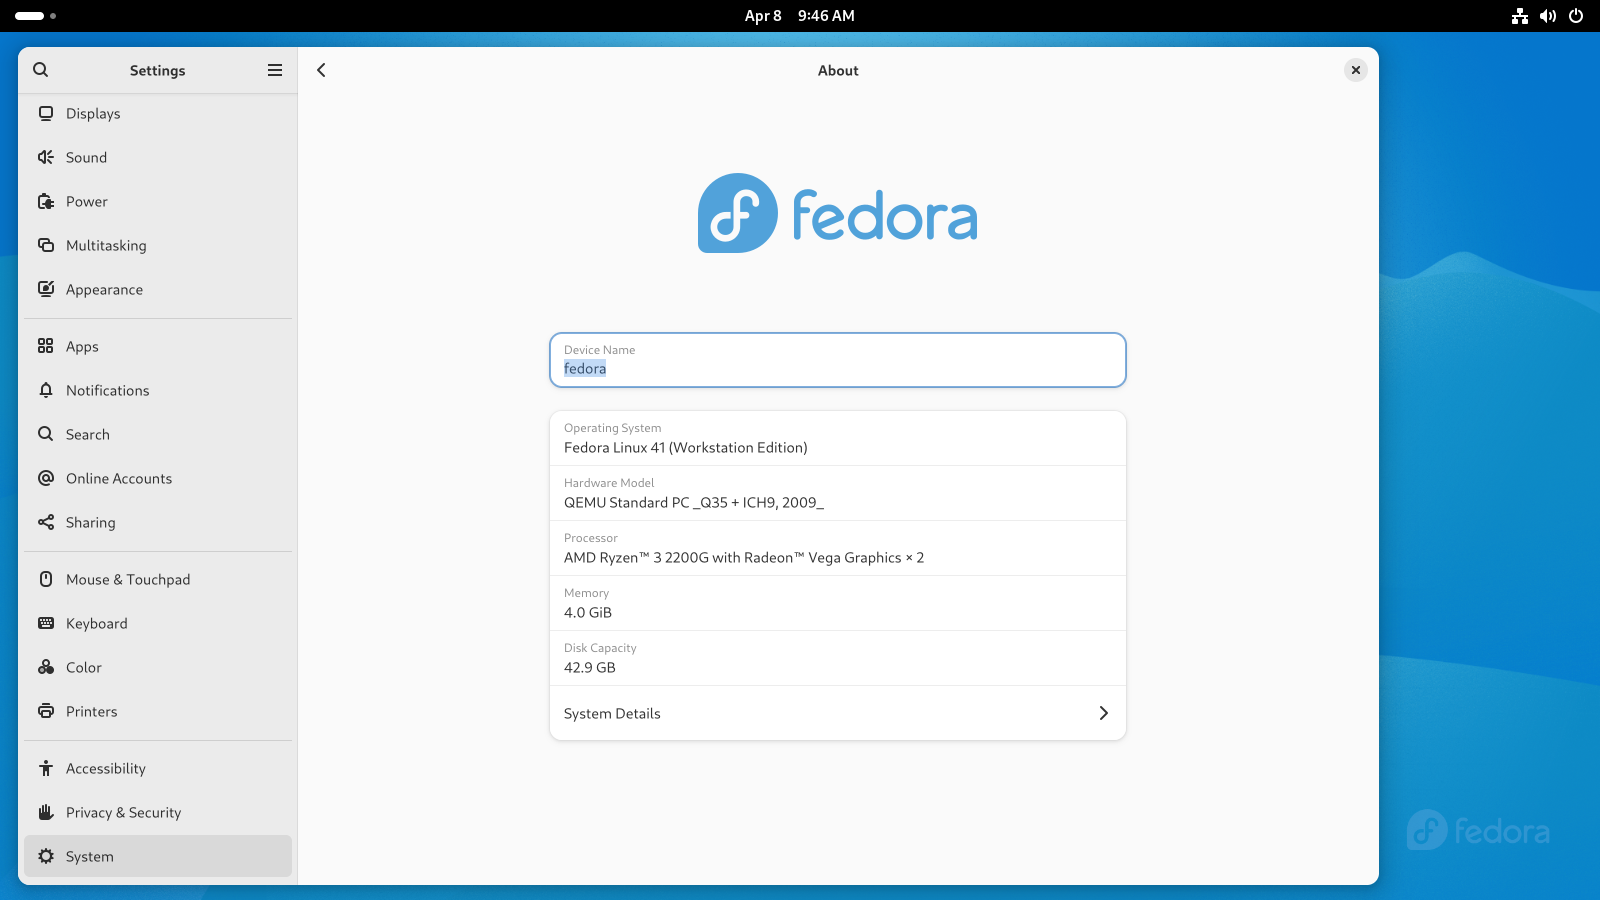Screen dimensions: 1600x900
Task: Click the Notifications bell icon
Action: (x=46, y=390)
